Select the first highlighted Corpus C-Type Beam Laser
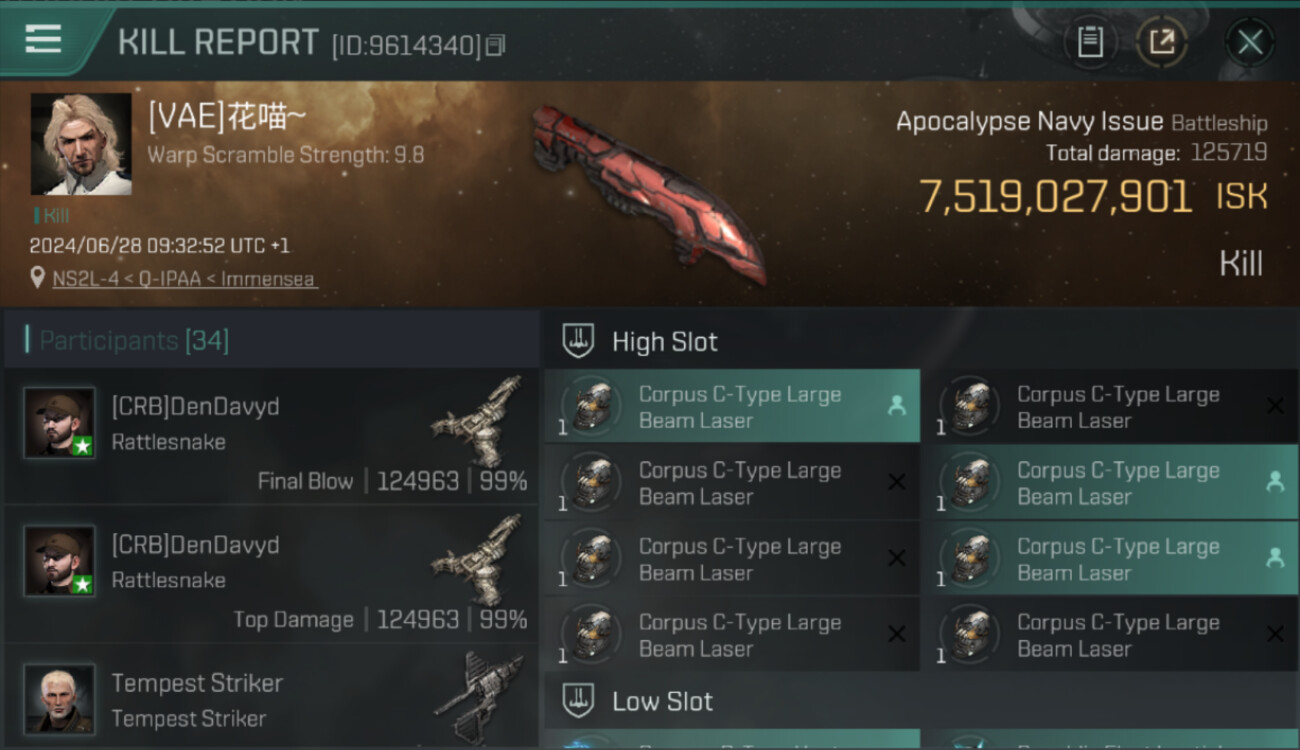 (x=732, y=407)
